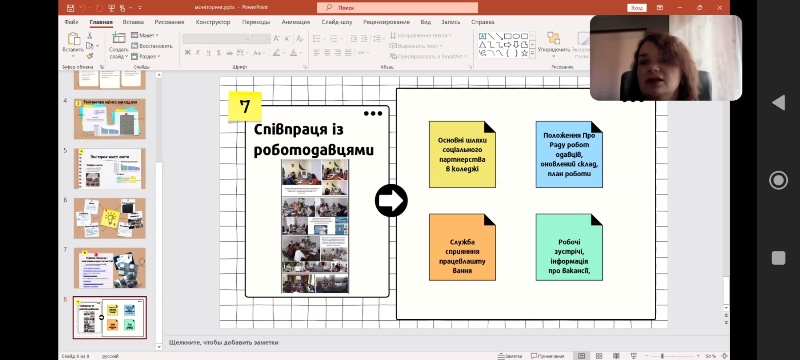
Task: Start slideshow from the status bar icon
Action: tap(633, 356)
